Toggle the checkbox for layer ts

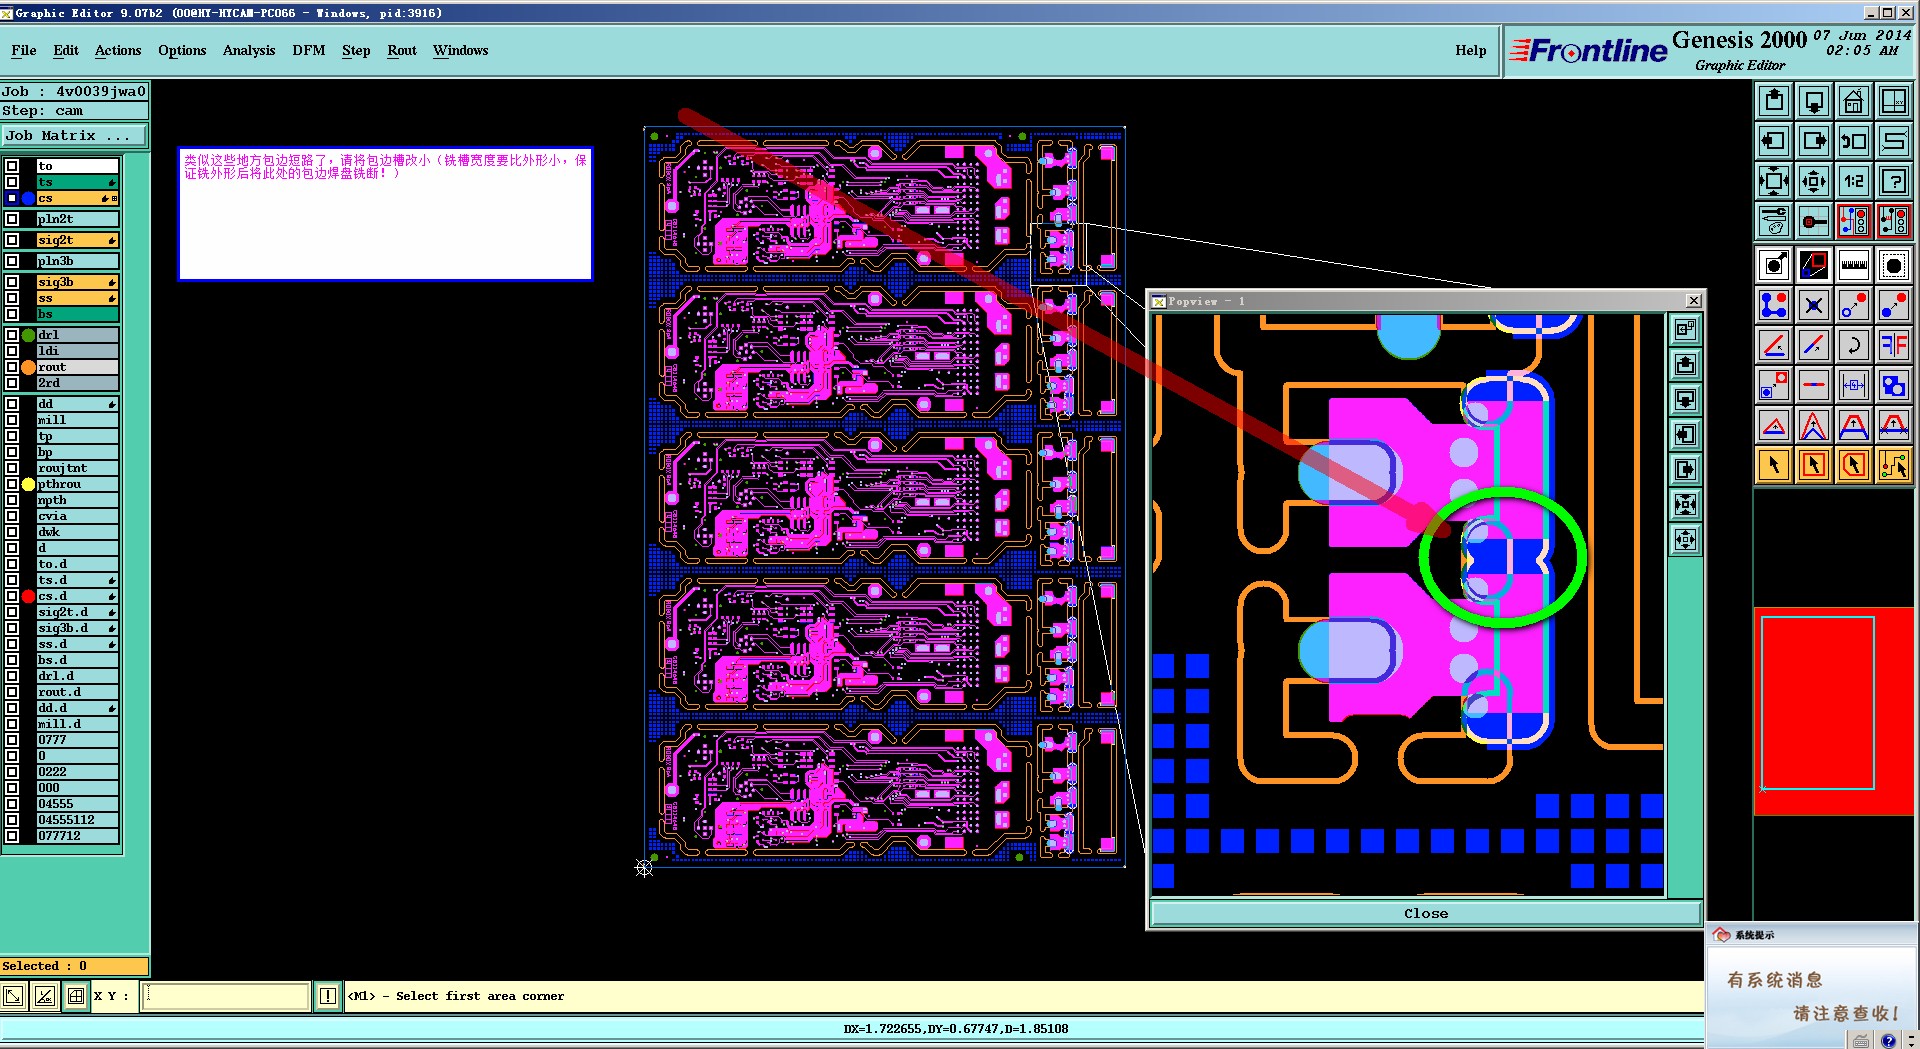[x=12, y=182]
